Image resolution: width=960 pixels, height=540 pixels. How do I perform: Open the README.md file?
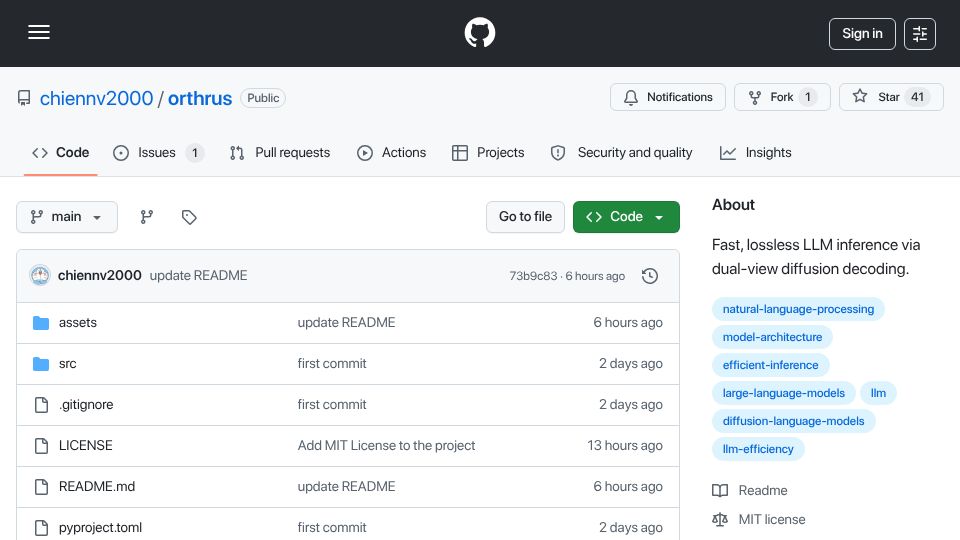point(97,487)
